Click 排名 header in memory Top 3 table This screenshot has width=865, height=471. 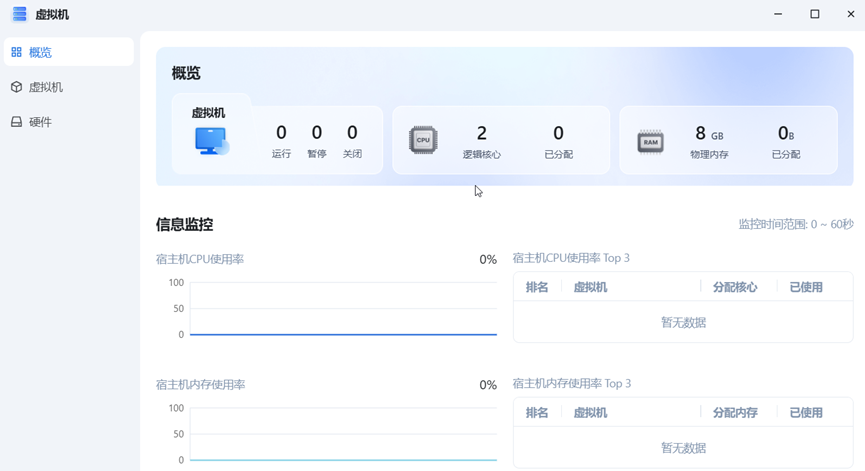tap(537, 413)
